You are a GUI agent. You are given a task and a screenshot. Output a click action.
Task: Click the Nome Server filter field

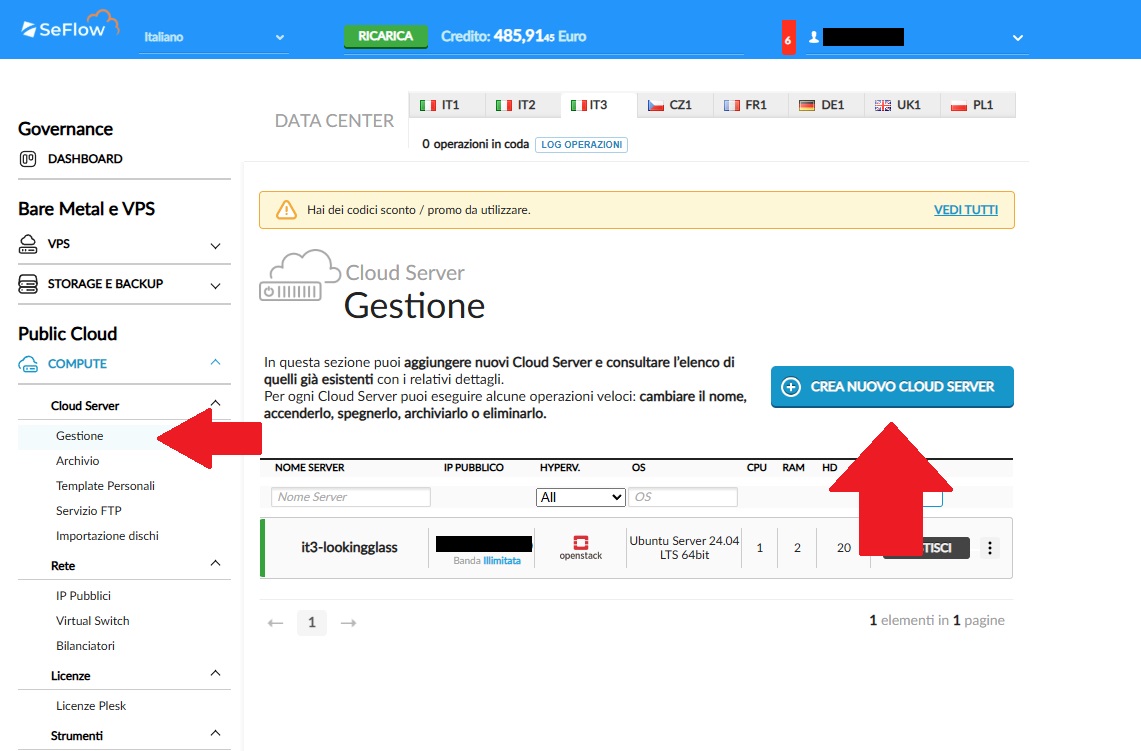tap(350, 497)
